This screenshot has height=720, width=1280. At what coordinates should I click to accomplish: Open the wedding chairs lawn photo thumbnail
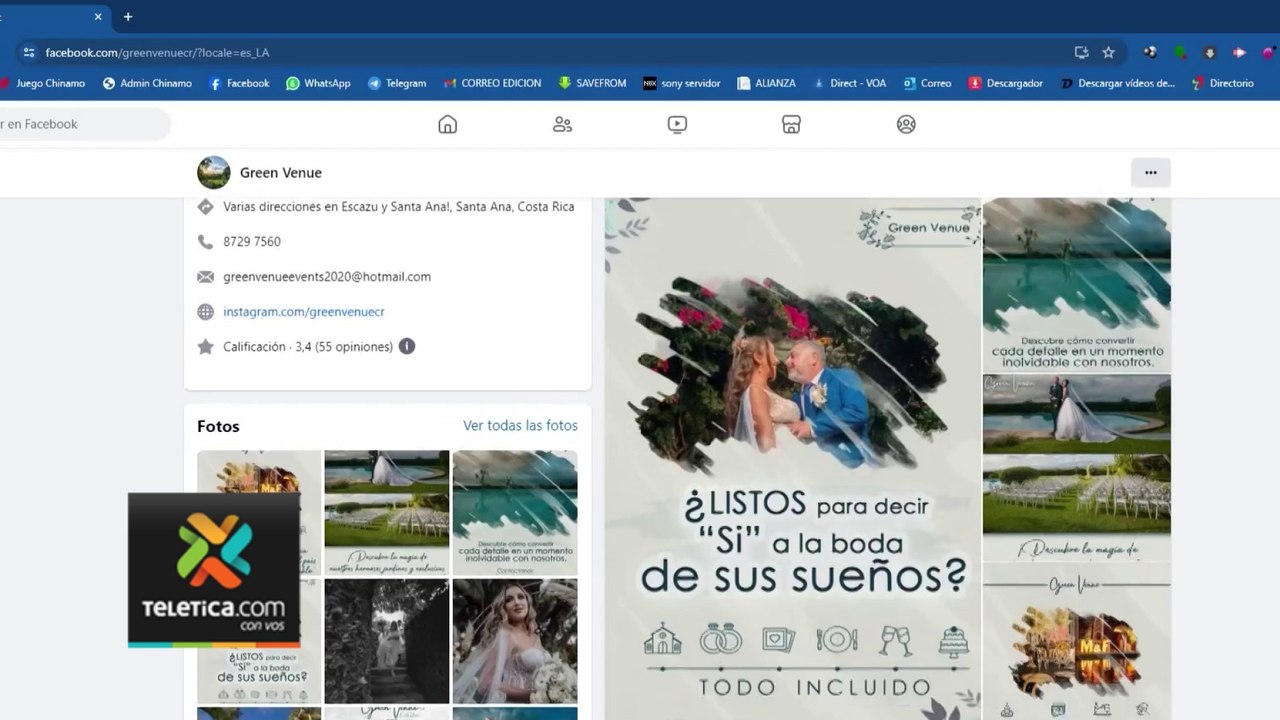(x=387, y=512)
